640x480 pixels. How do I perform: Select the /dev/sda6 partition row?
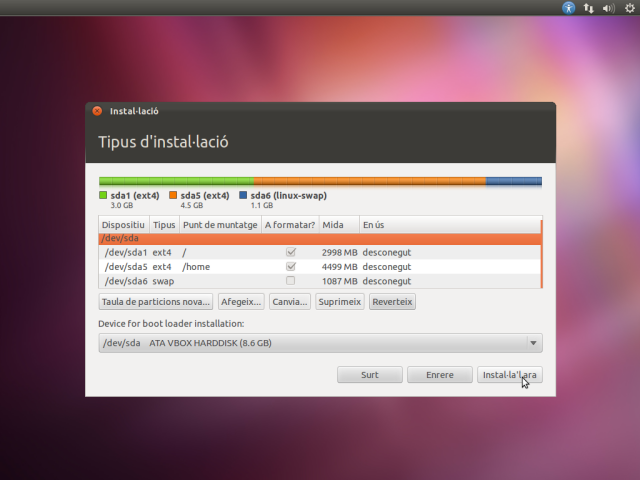coord(320,281)
